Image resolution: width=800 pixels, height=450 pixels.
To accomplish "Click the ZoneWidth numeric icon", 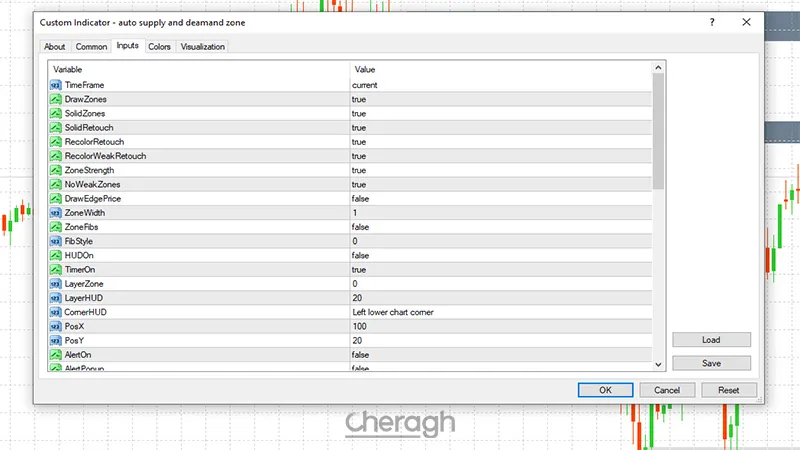I will tap(55, 213).
